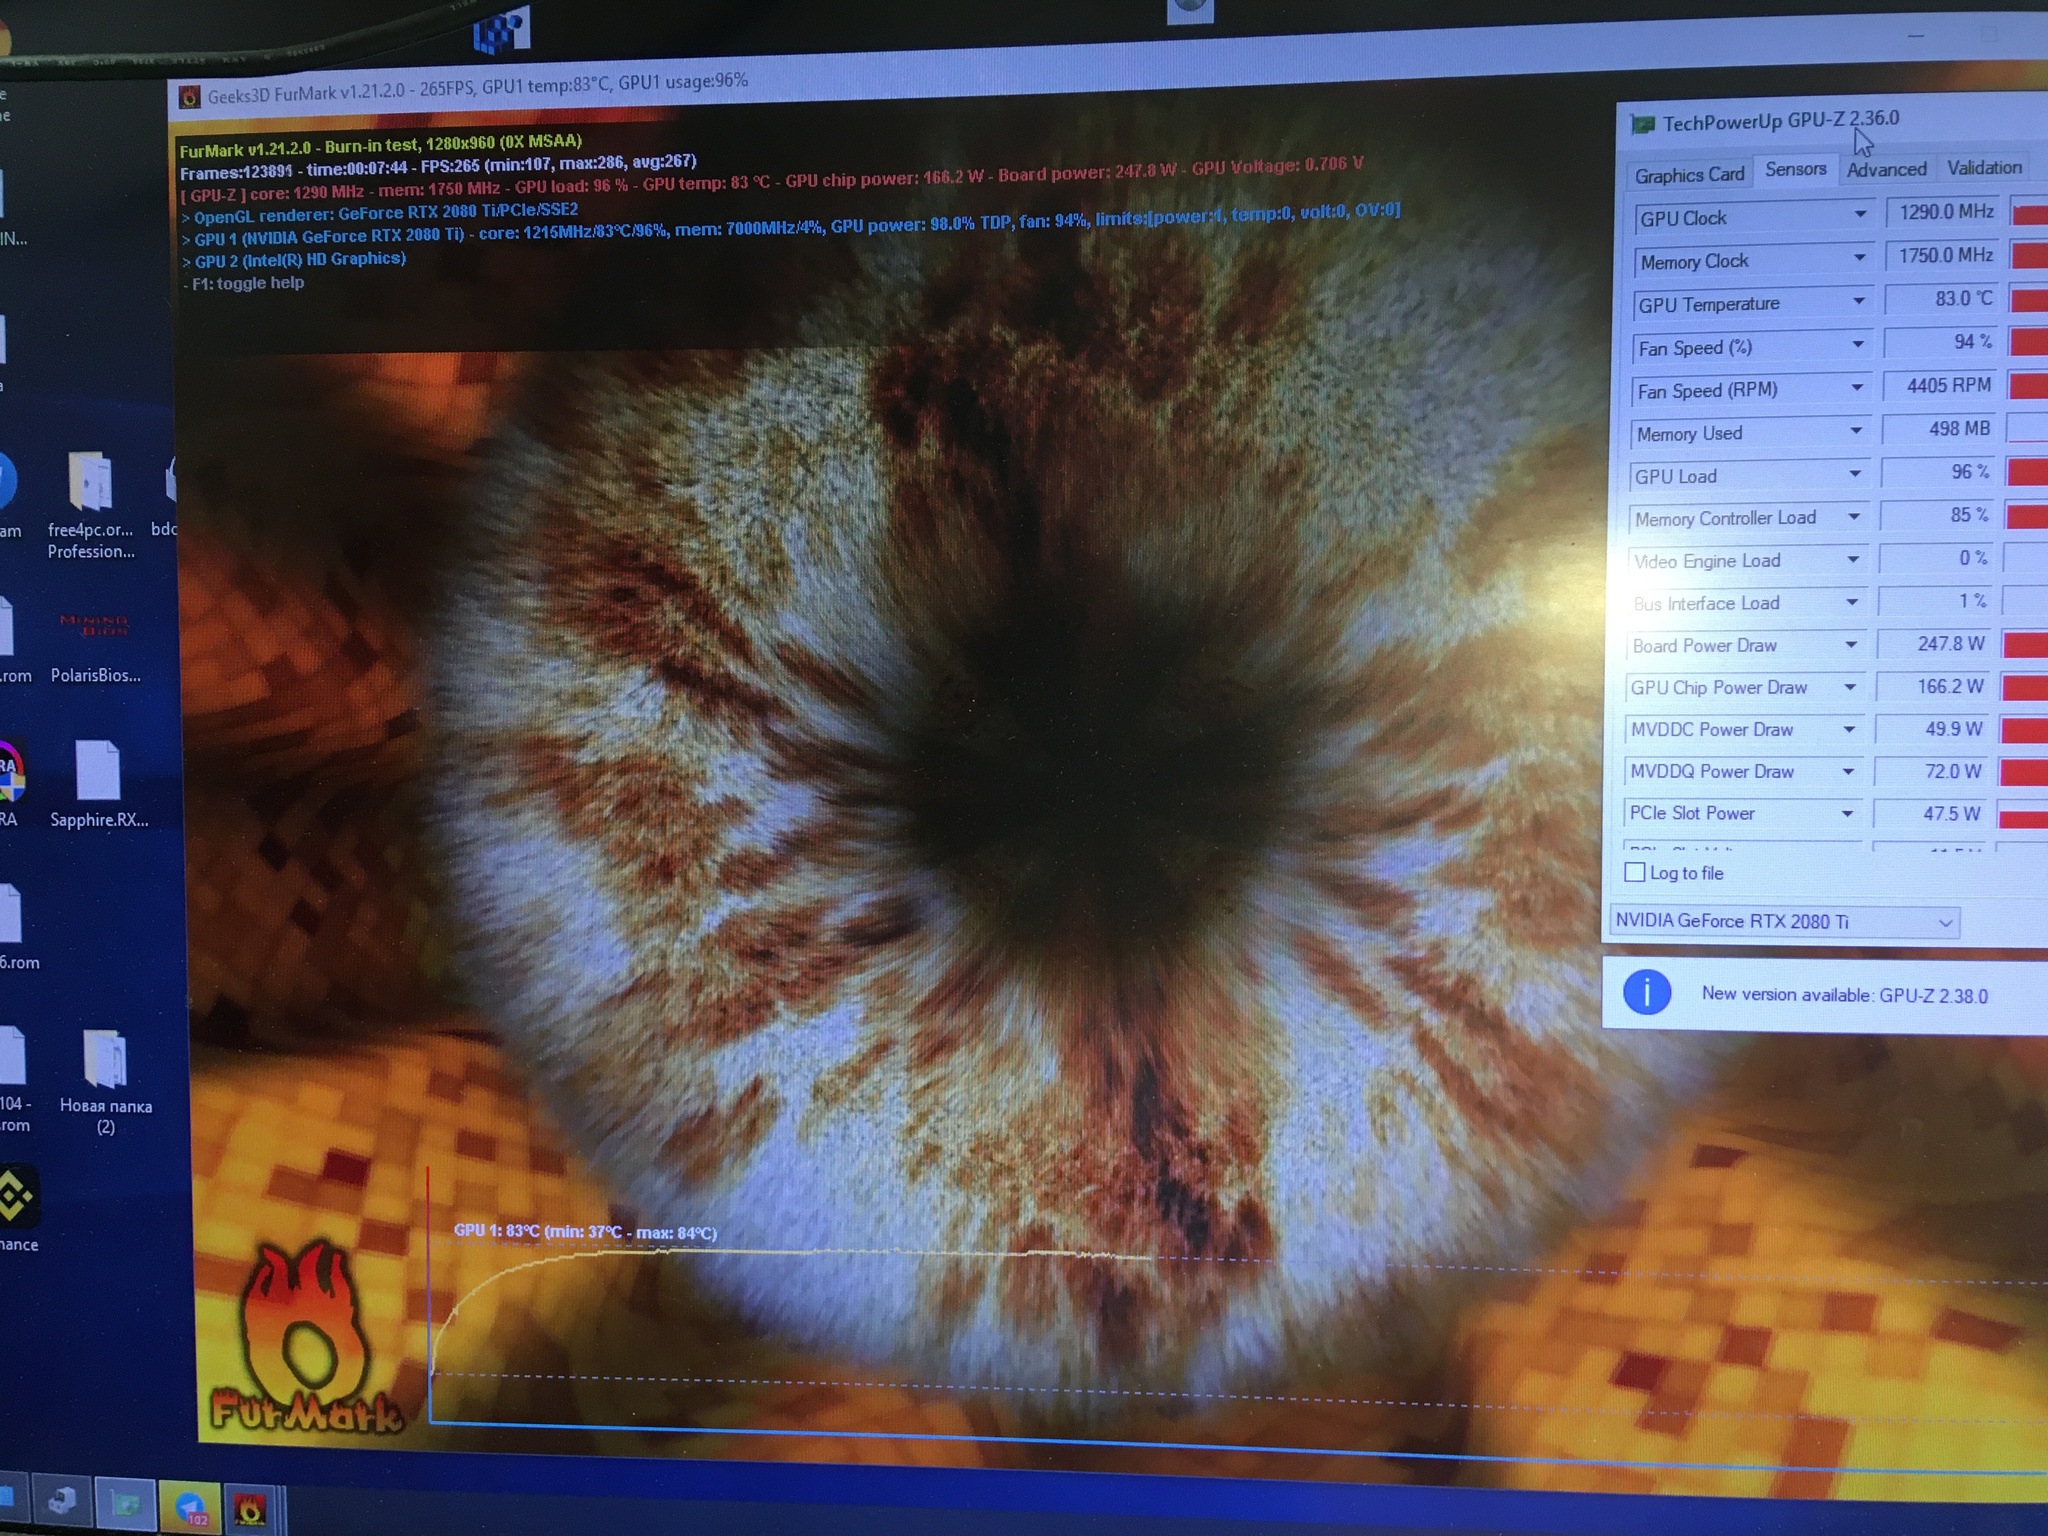Expand the Memory Clock sensor dropdown
Image resolution: width=2048 pixels, height=1536 pixels.
point(1859,258)
